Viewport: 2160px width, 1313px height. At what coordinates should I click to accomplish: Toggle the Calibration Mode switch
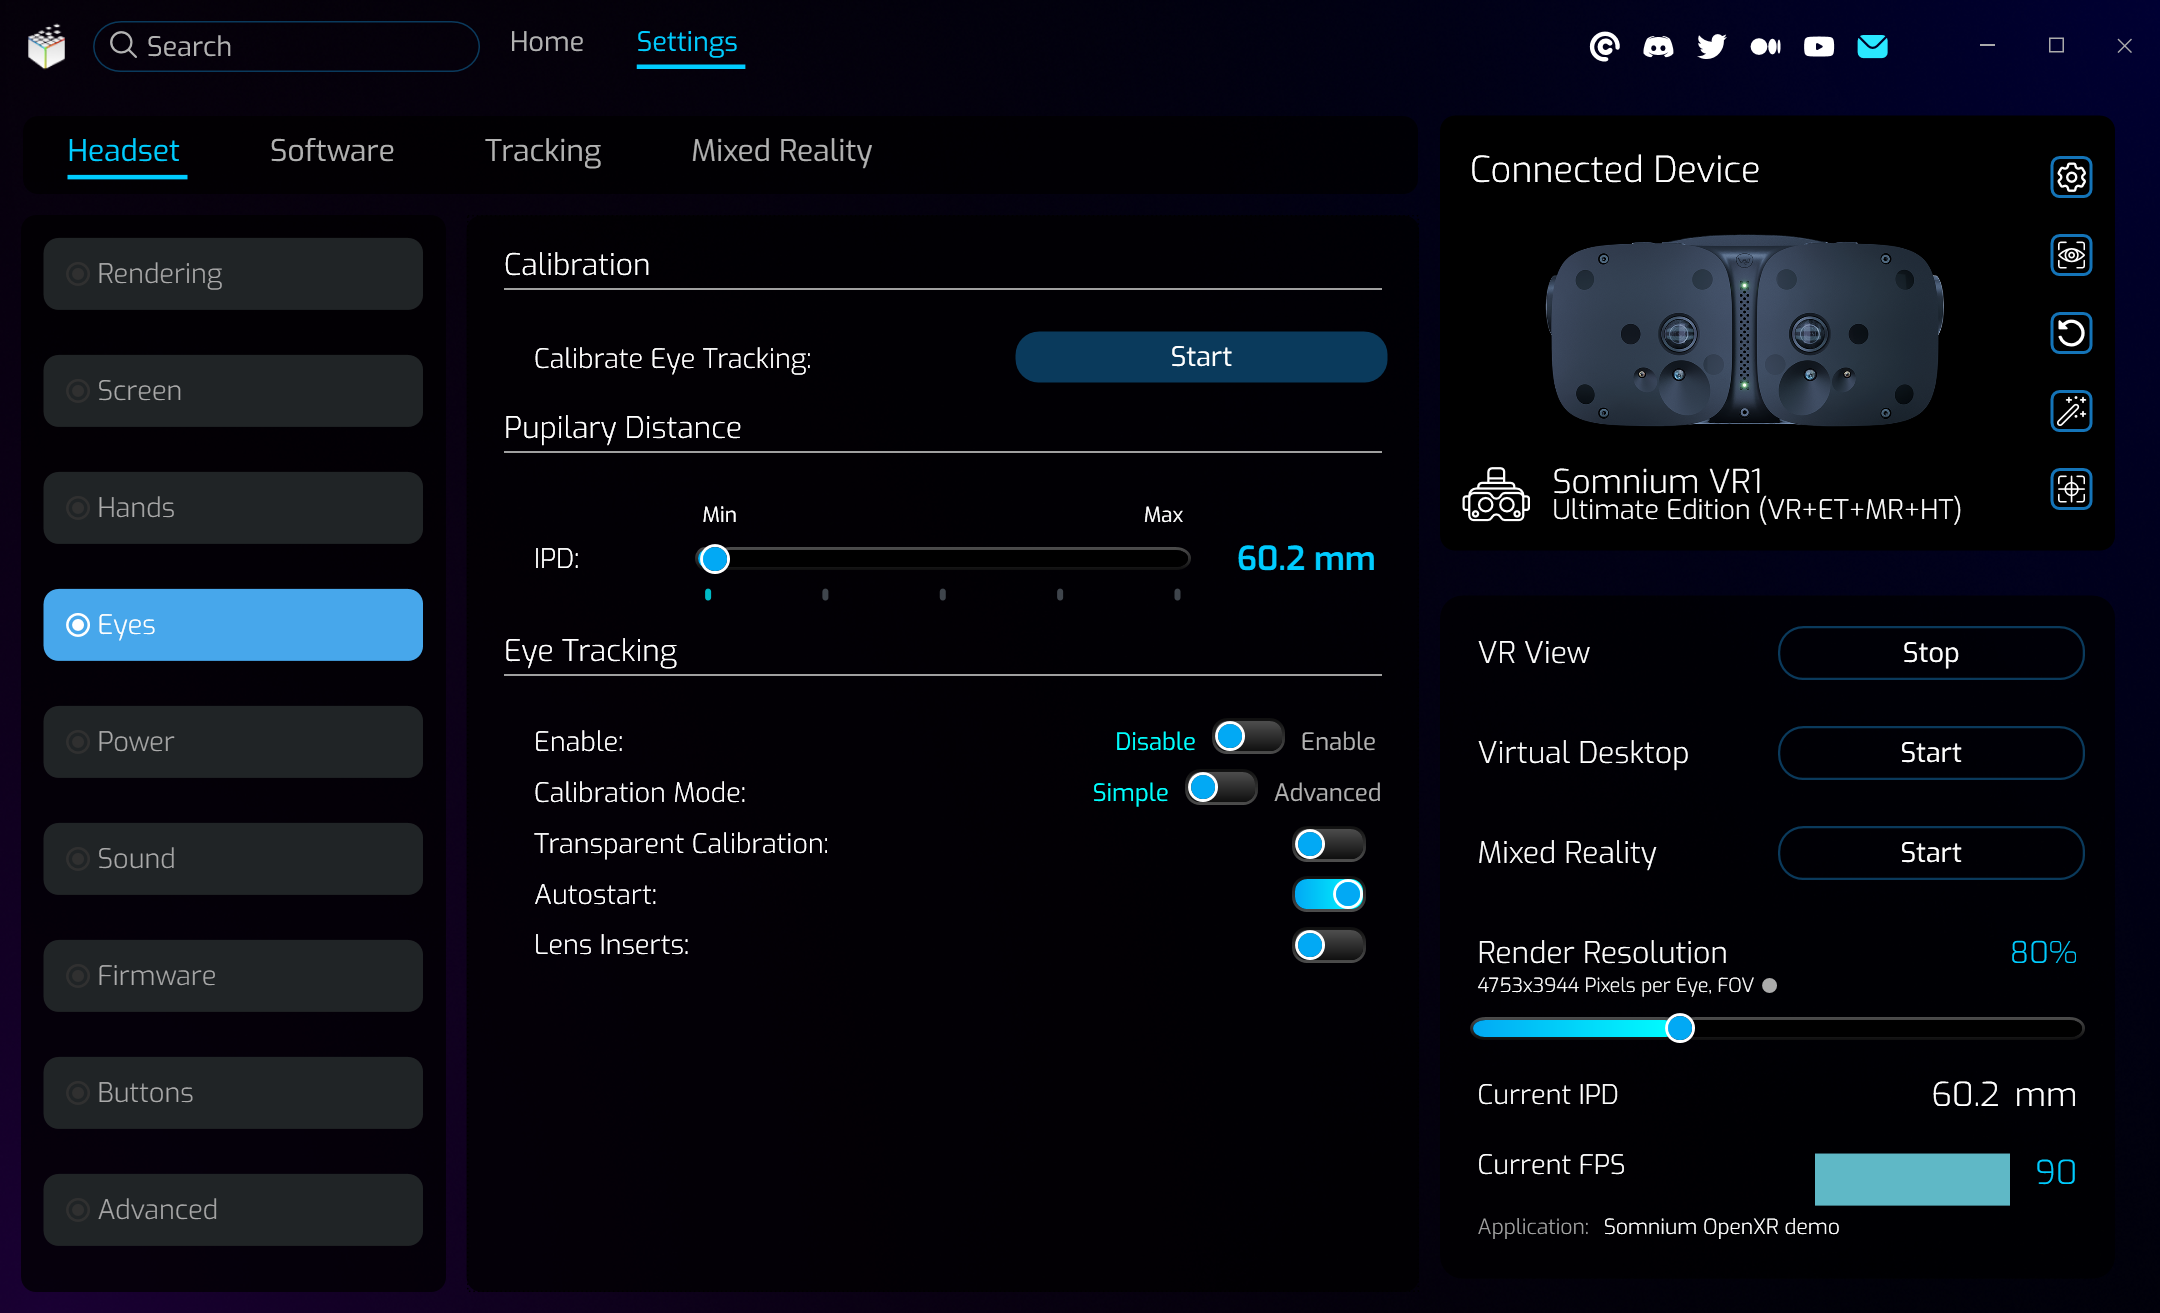pos(1221,789)
